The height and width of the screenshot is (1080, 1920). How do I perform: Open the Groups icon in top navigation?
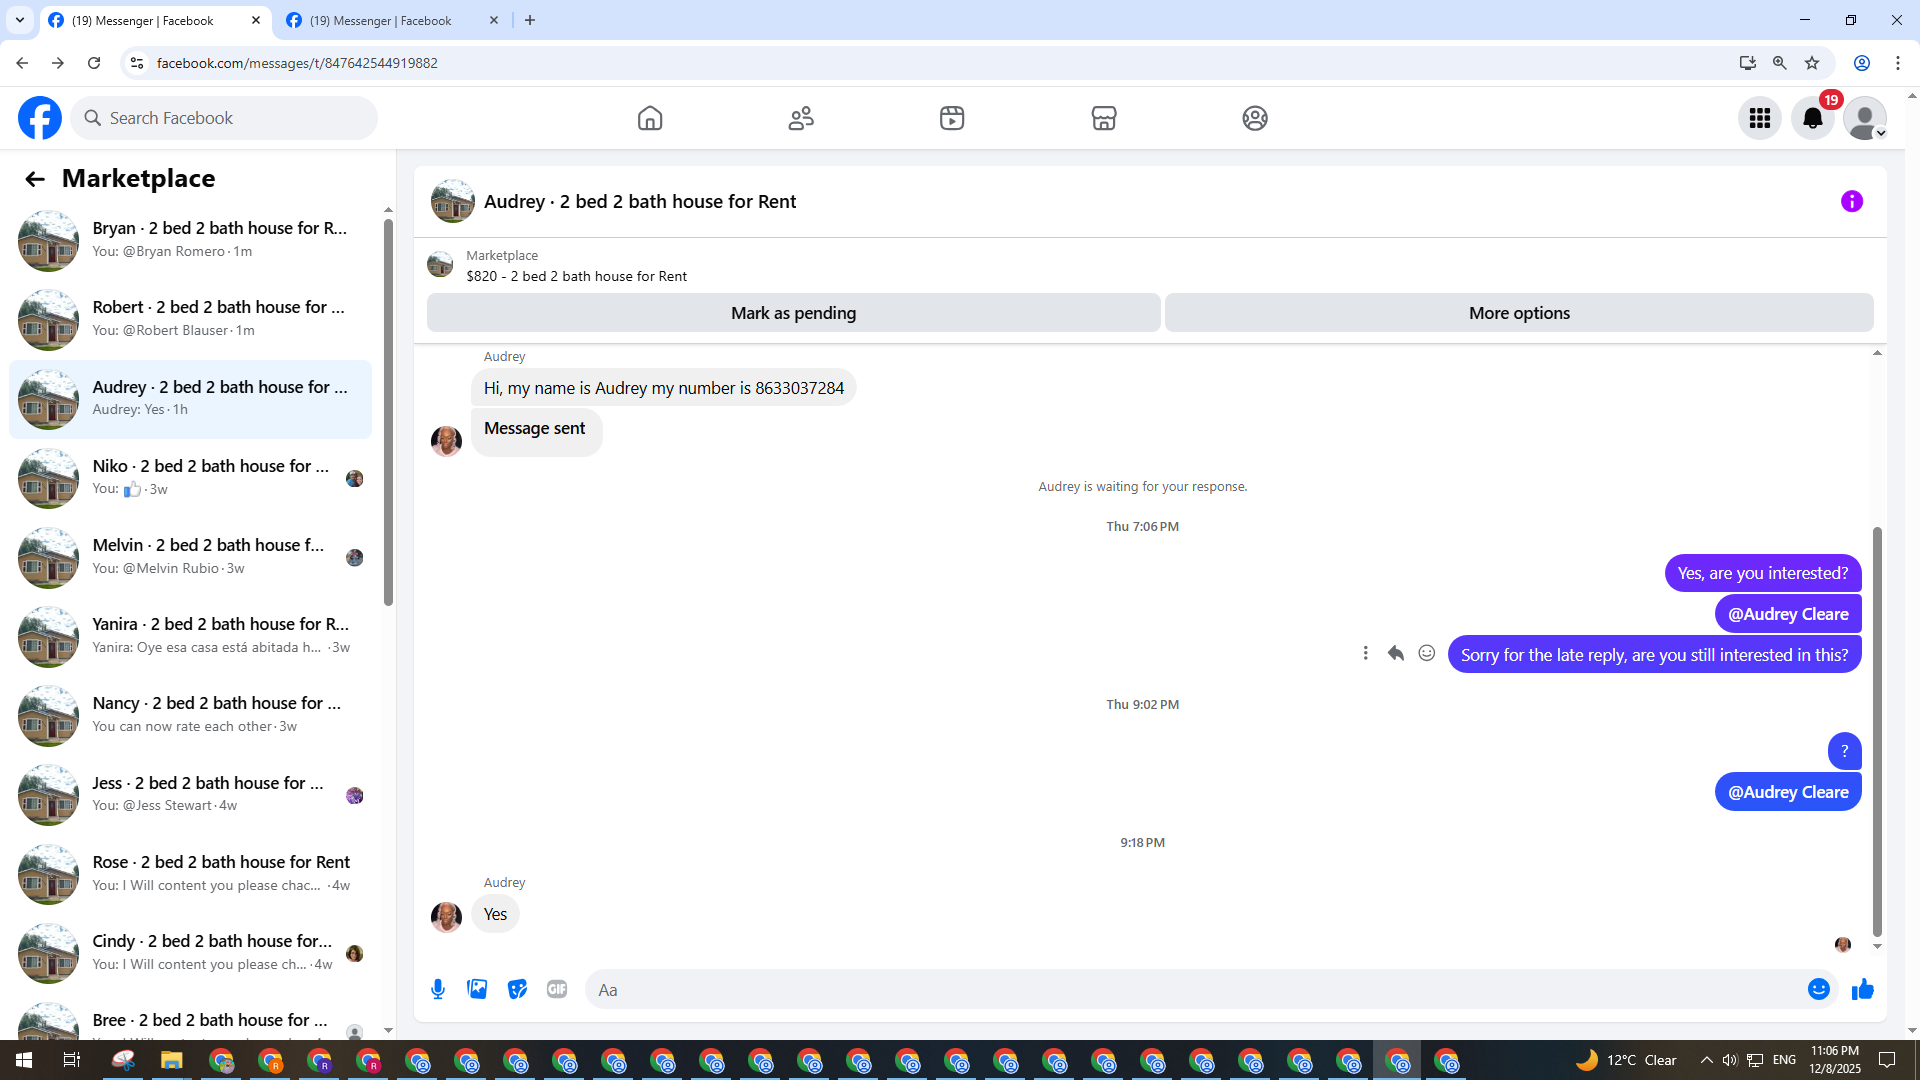pyautogui.click(x=1255, y=118)
